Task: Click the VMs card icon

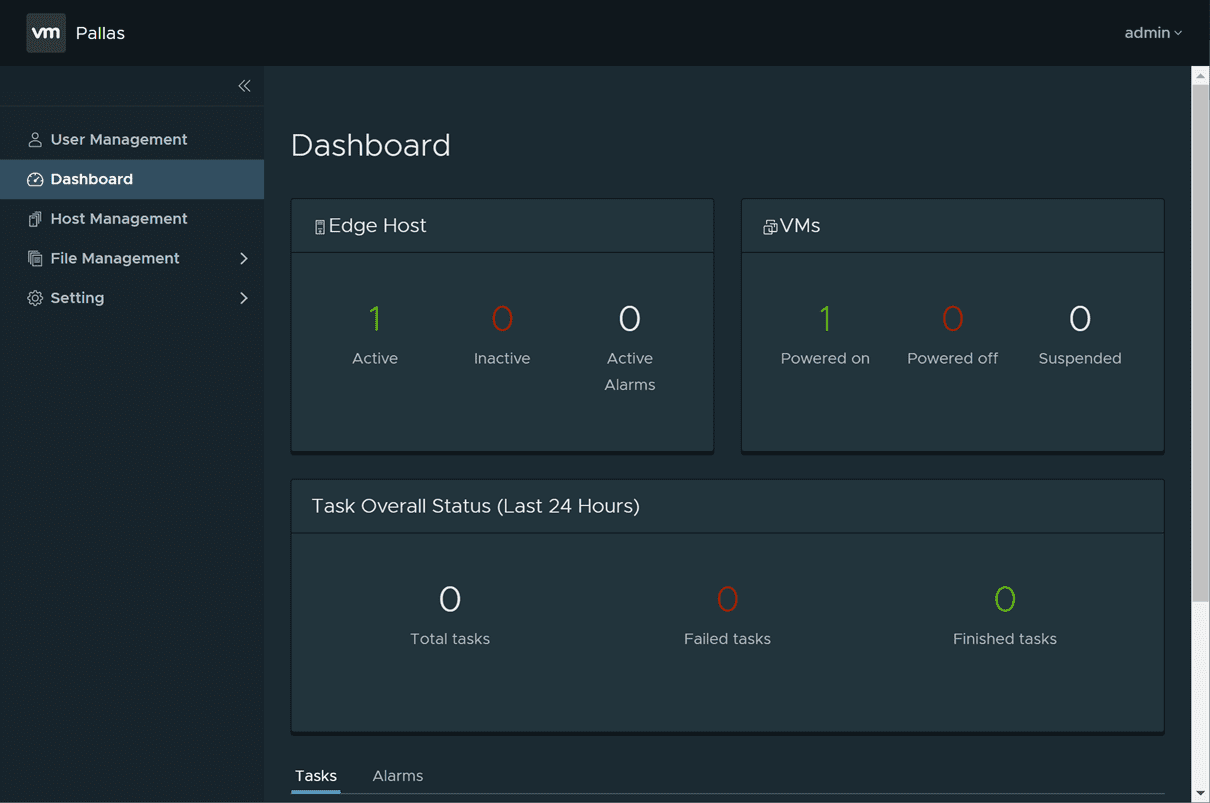Action: 770,227
